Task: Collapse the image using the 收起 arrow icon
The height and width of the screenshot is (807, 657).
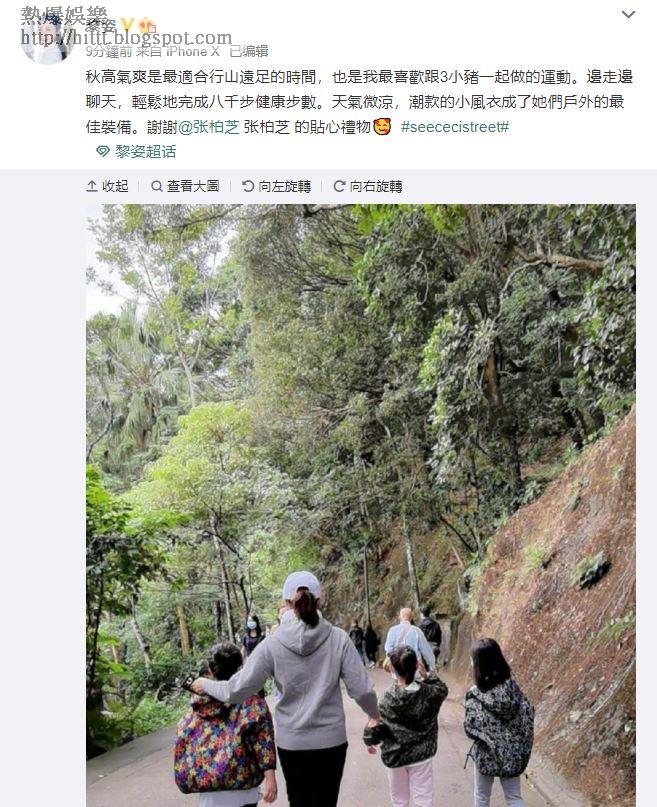Action: click(x=92, y=186)
